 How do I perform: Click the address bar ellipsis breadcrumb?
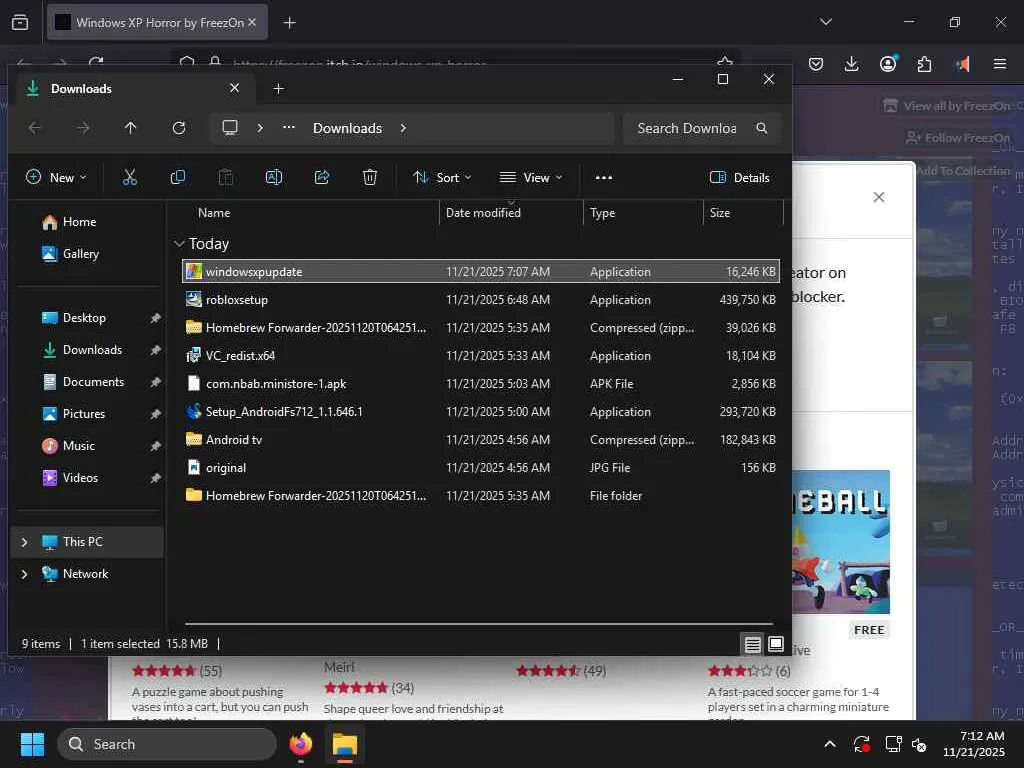[x=289, y=127]
